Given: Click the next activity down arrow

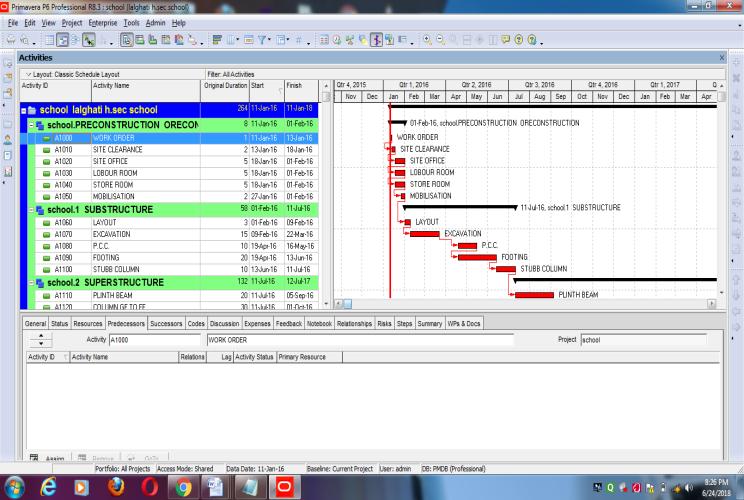Looking at the screenshot, I should tap(41, 343).
